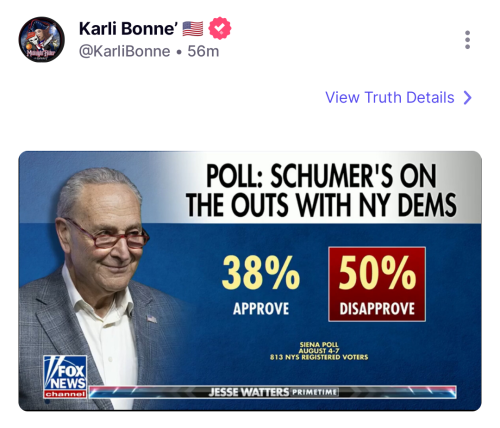The image size is (500, 428).
Task: Click Karli Bonne's profile avatar
Action: (41, 39)
